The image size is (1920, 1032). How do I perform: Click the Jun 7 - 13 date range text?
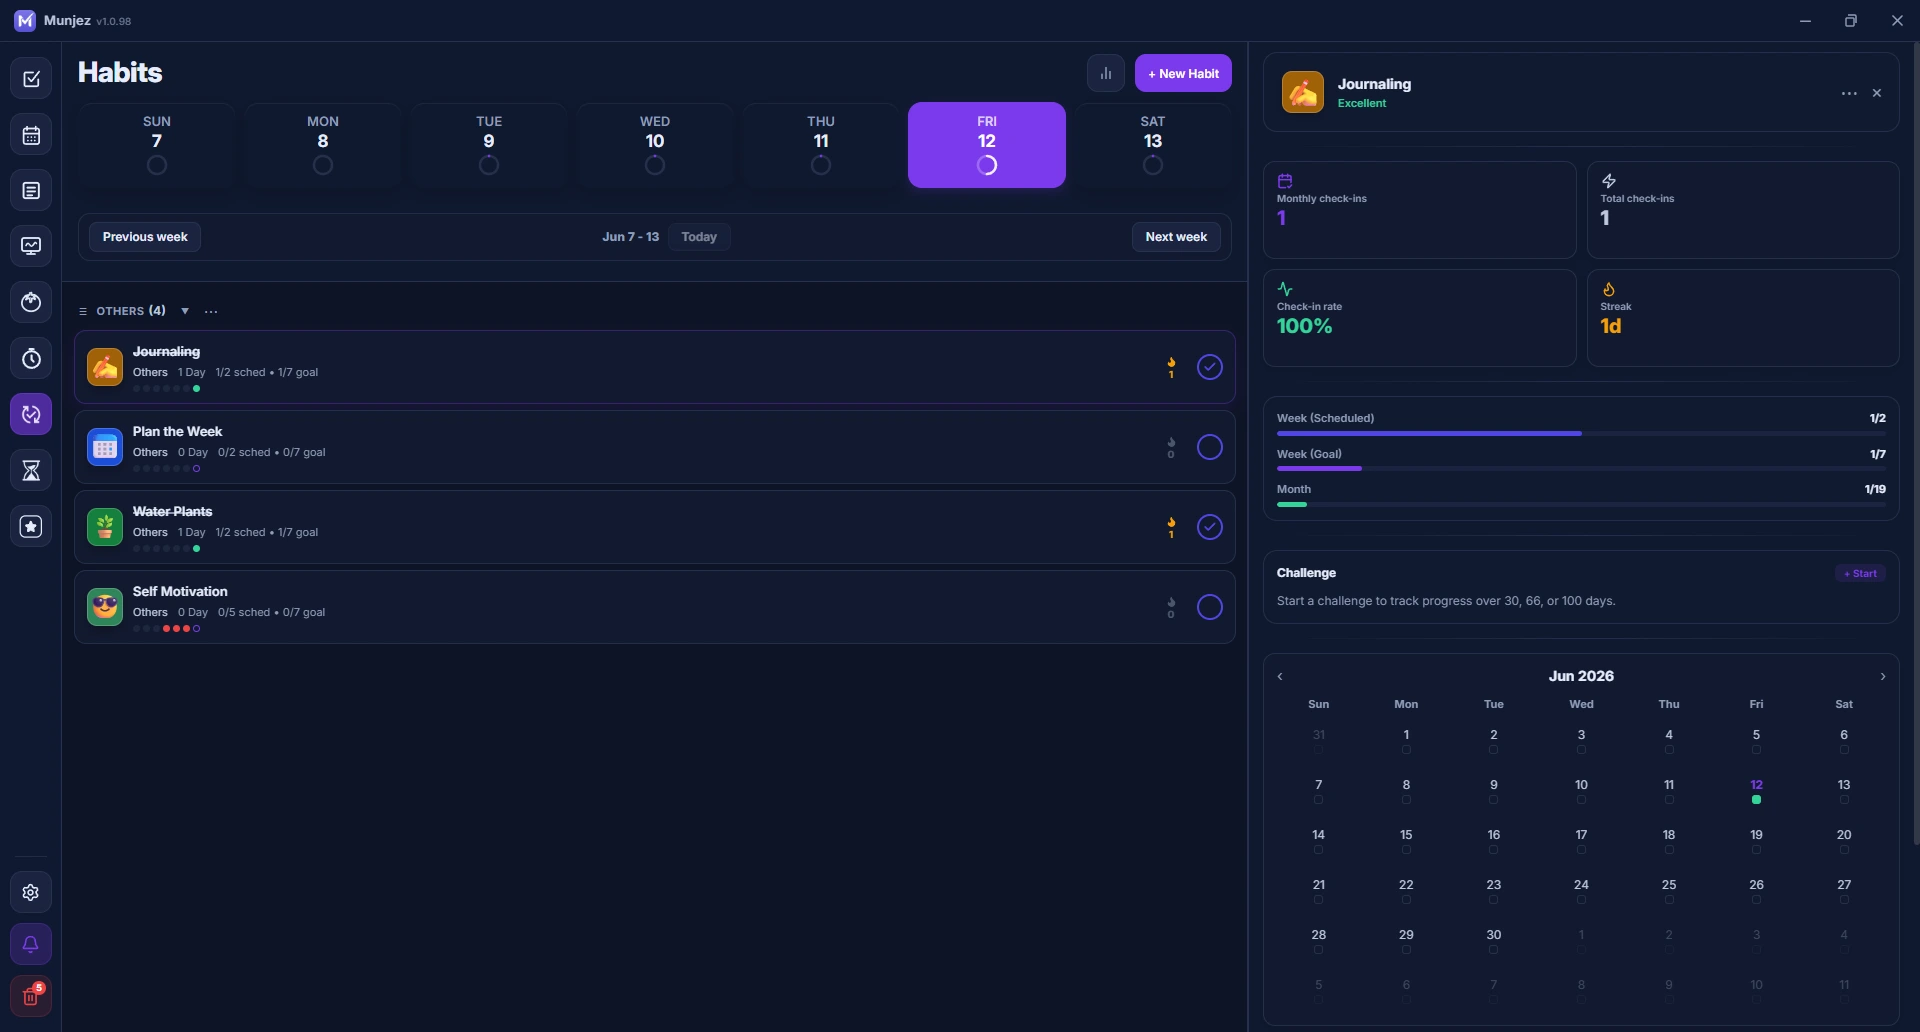(630, 237)
